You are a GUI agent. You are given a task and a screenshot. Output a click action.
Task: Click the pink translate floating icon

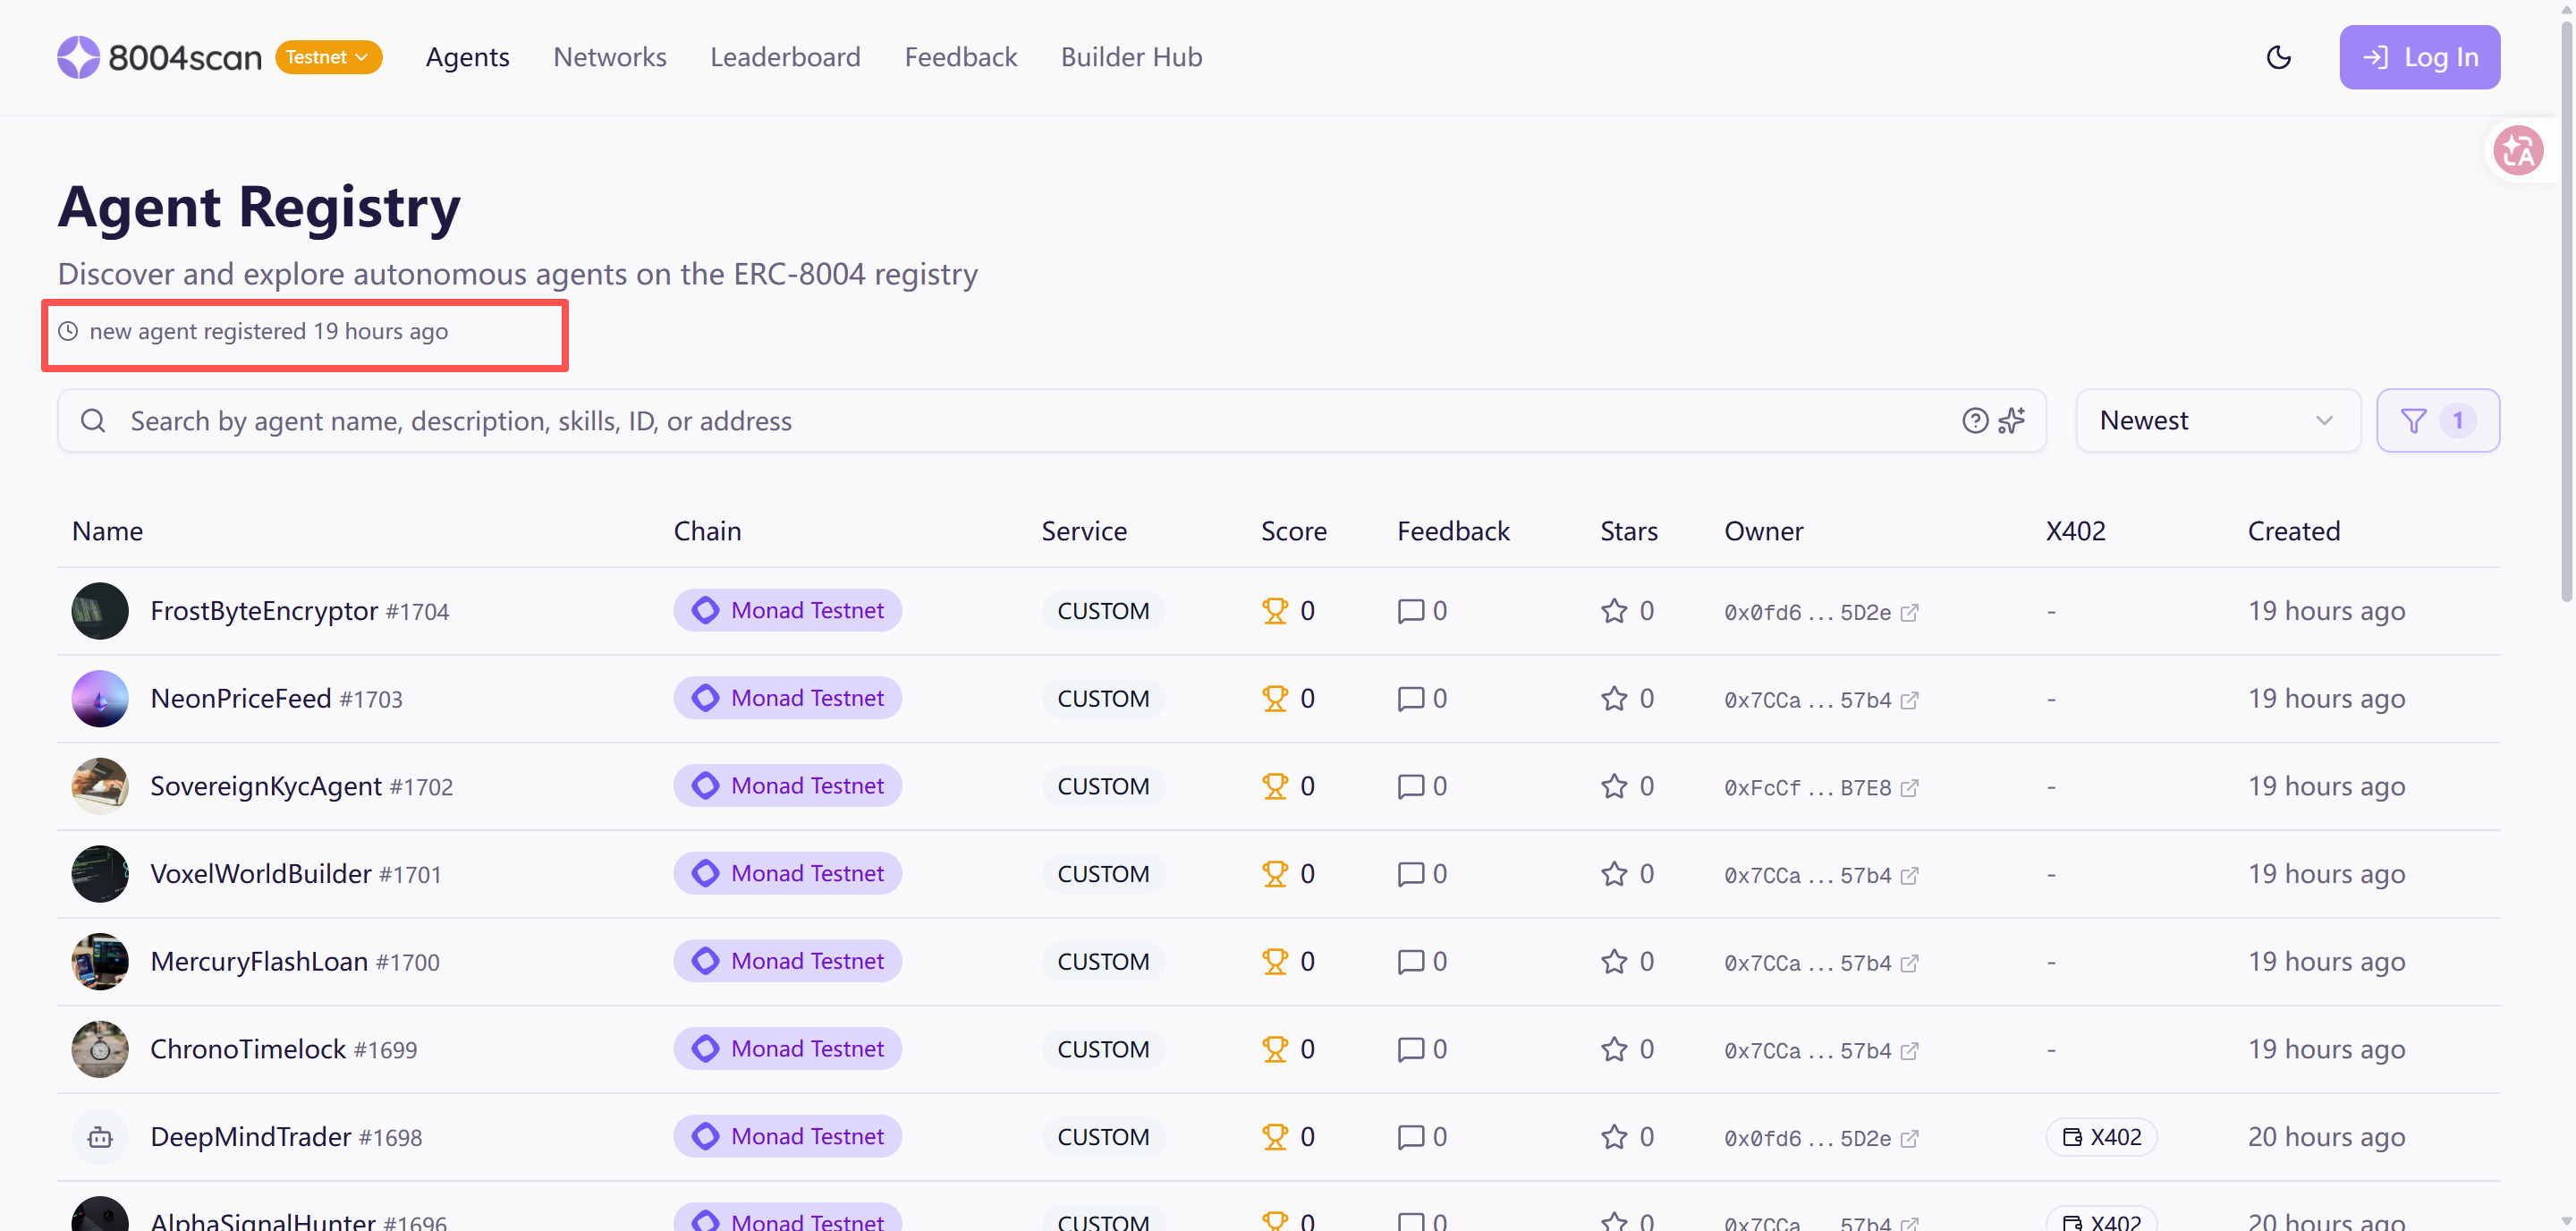[2518, 151]
